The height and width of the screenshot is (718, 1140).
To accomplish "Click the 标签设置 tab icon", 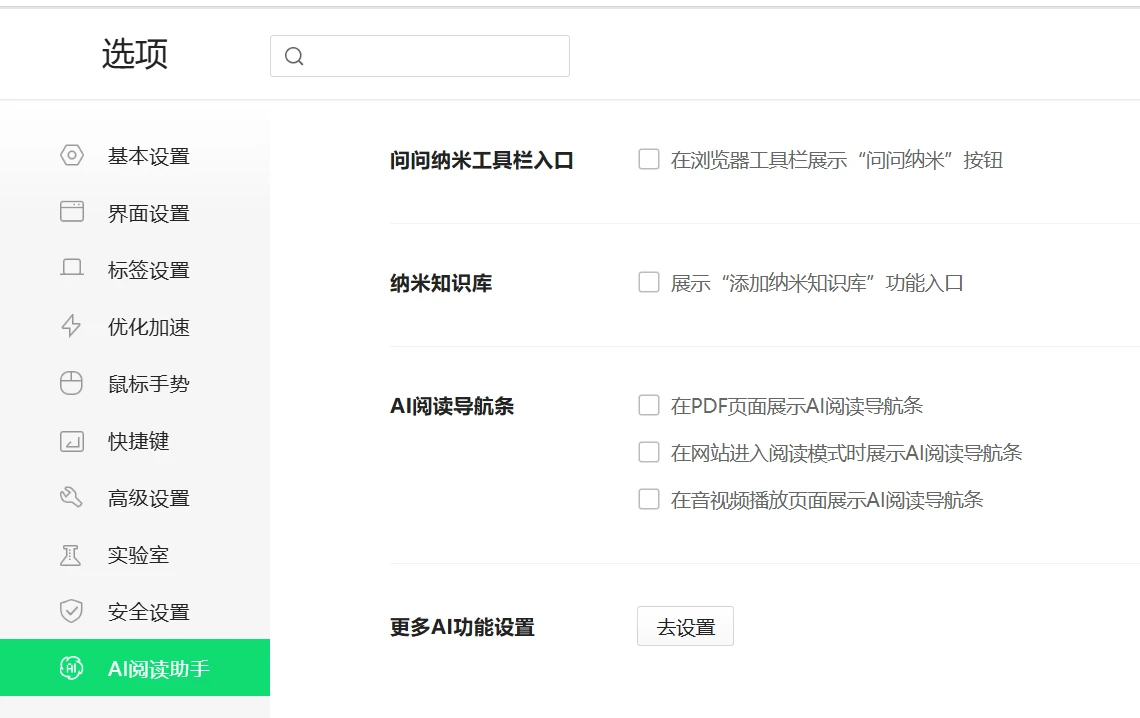I will click(x=70, y=270).
